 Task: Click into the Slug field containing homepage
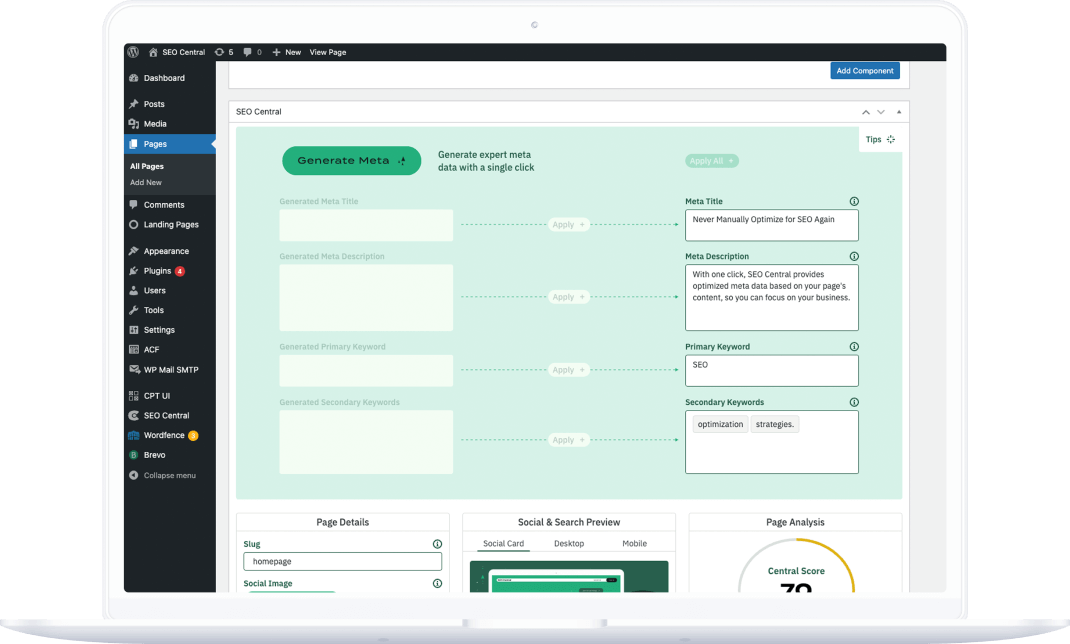point(343,561)
